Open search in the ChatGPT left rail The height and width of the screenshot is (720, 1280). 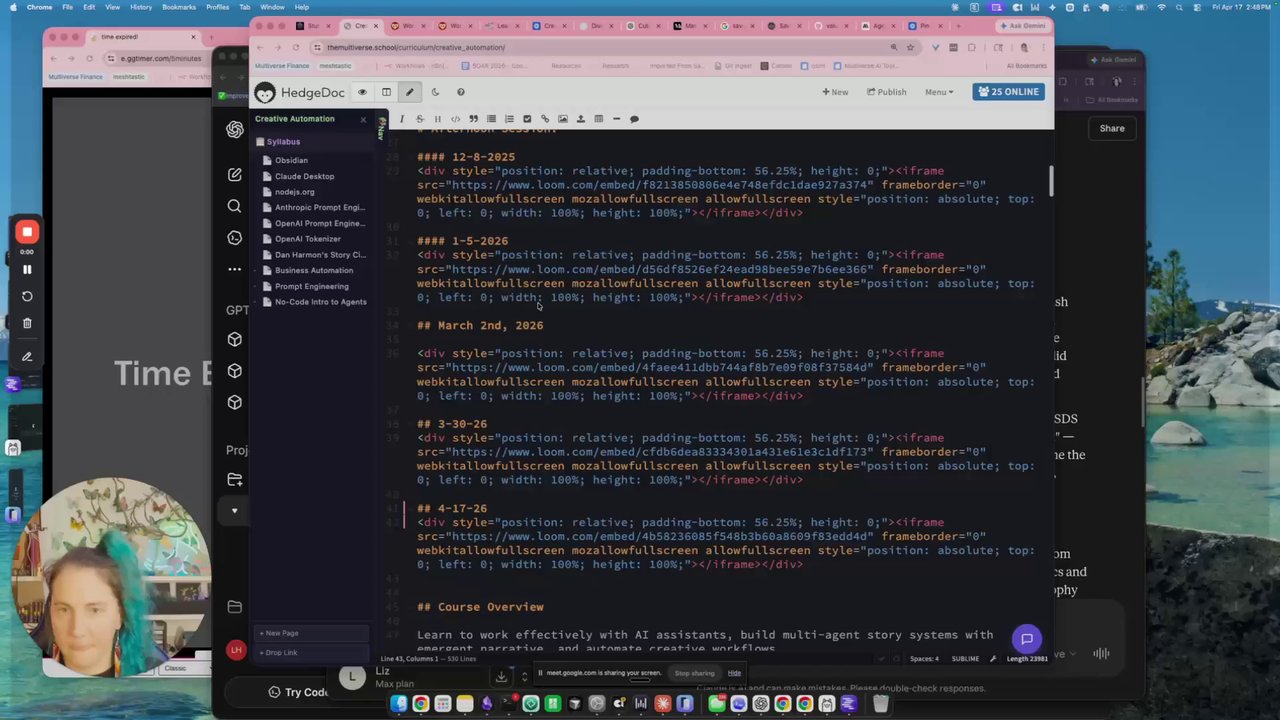click(x=234, y=206)
